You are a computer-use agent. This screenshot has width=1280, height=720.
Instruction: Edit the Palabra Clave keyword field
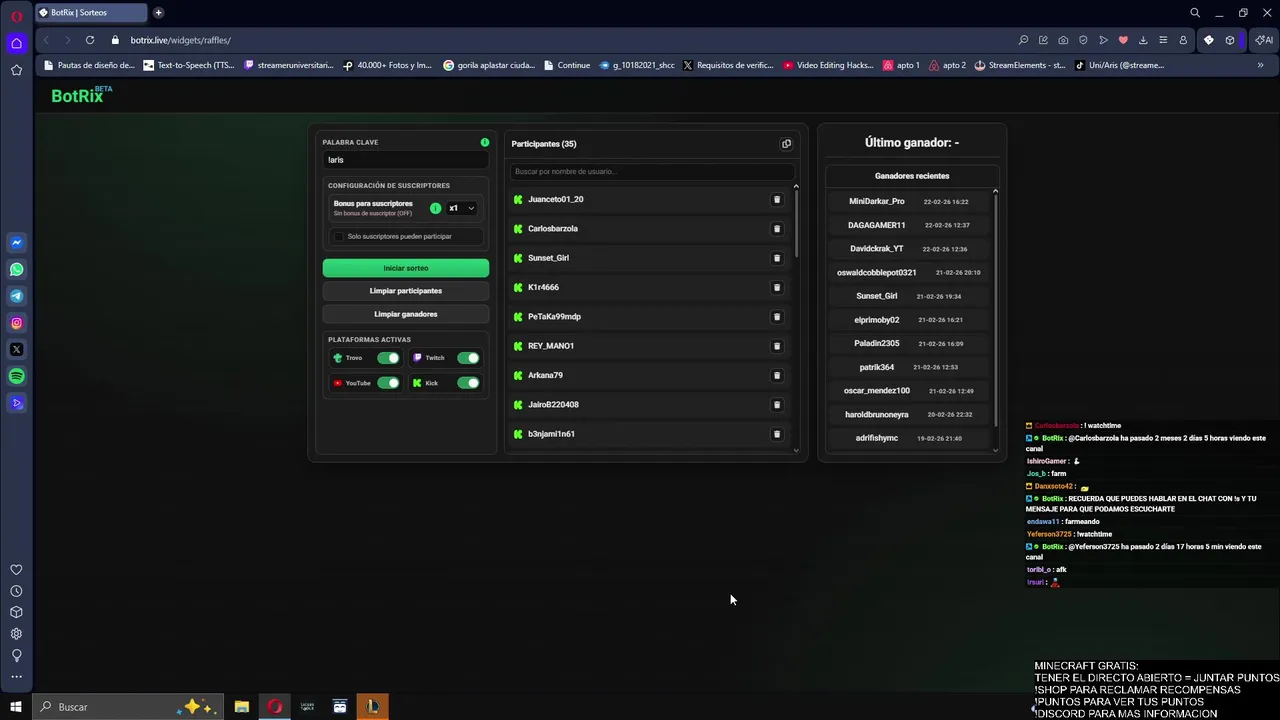coord(406,160)
